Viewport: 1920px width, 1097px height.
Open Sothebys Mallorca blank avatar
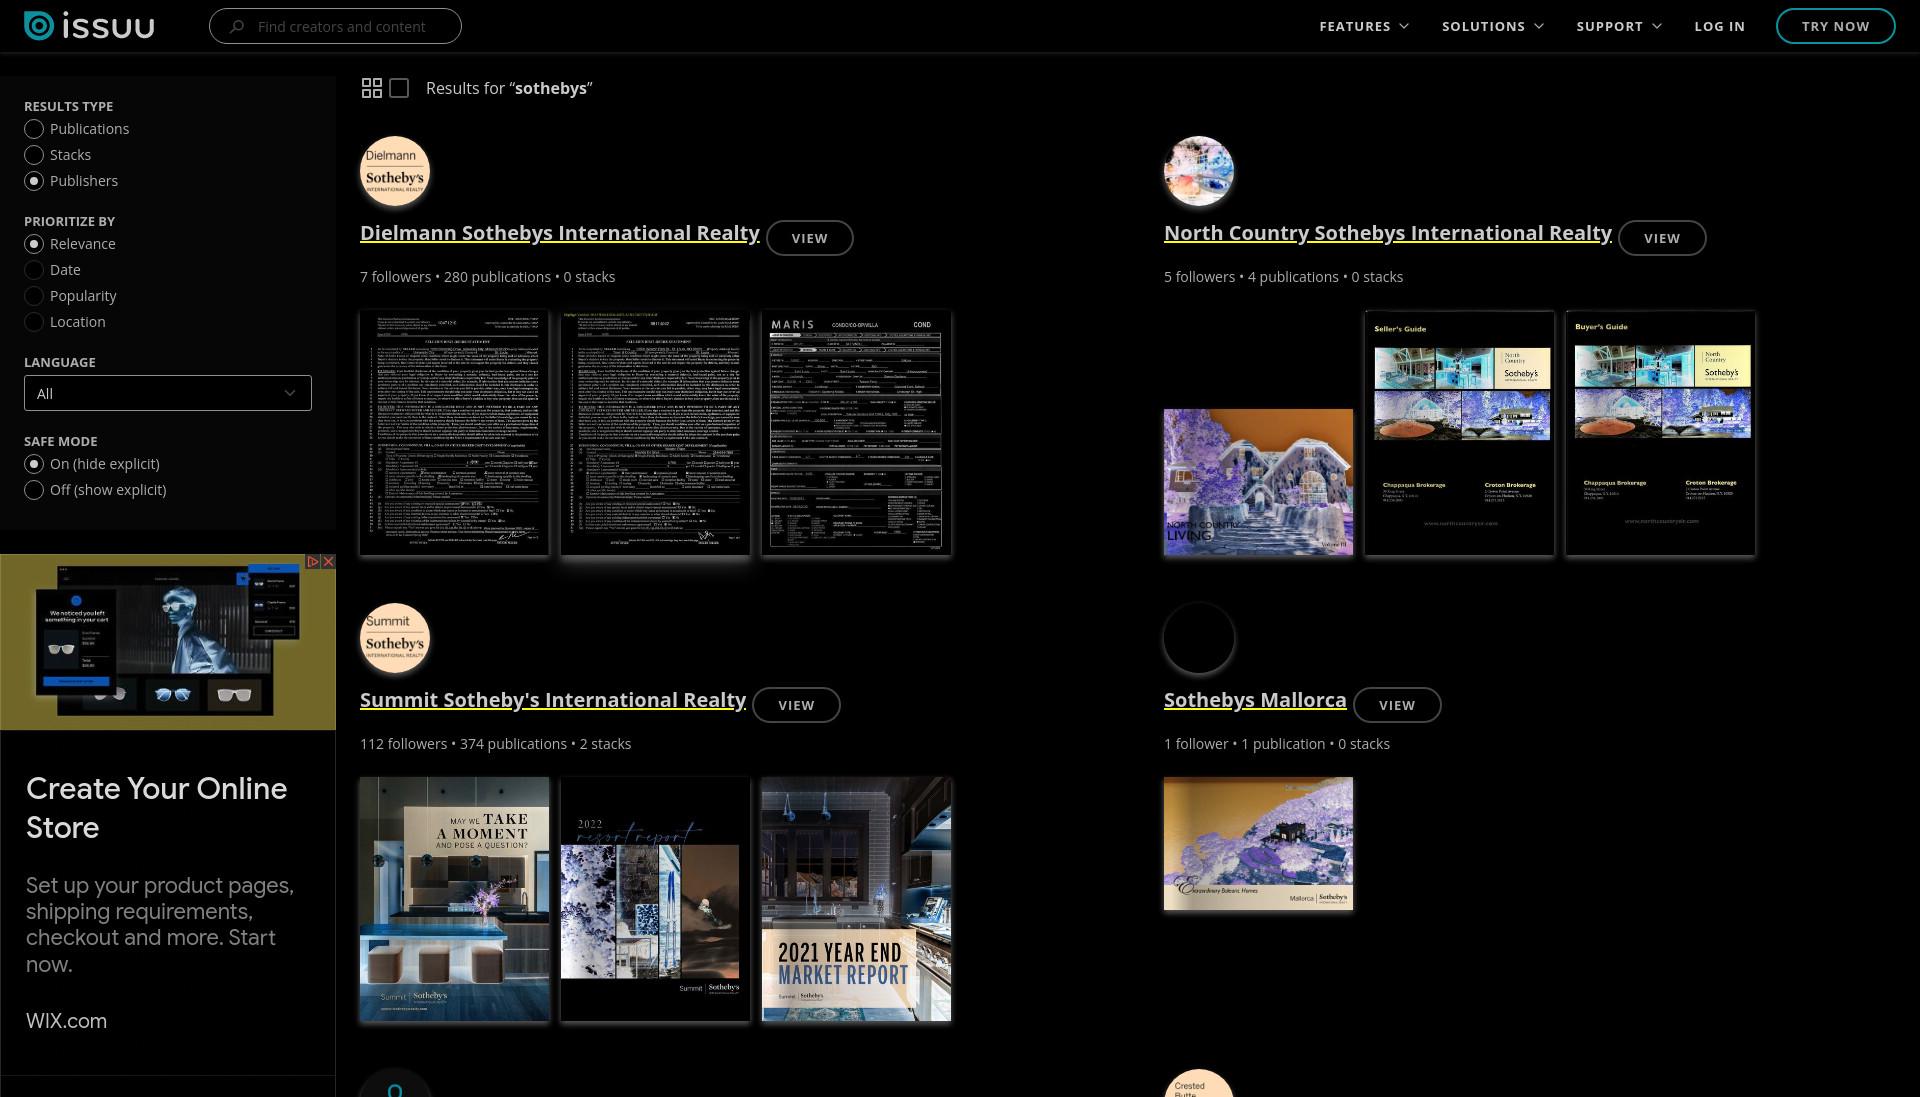[1199, 638]
